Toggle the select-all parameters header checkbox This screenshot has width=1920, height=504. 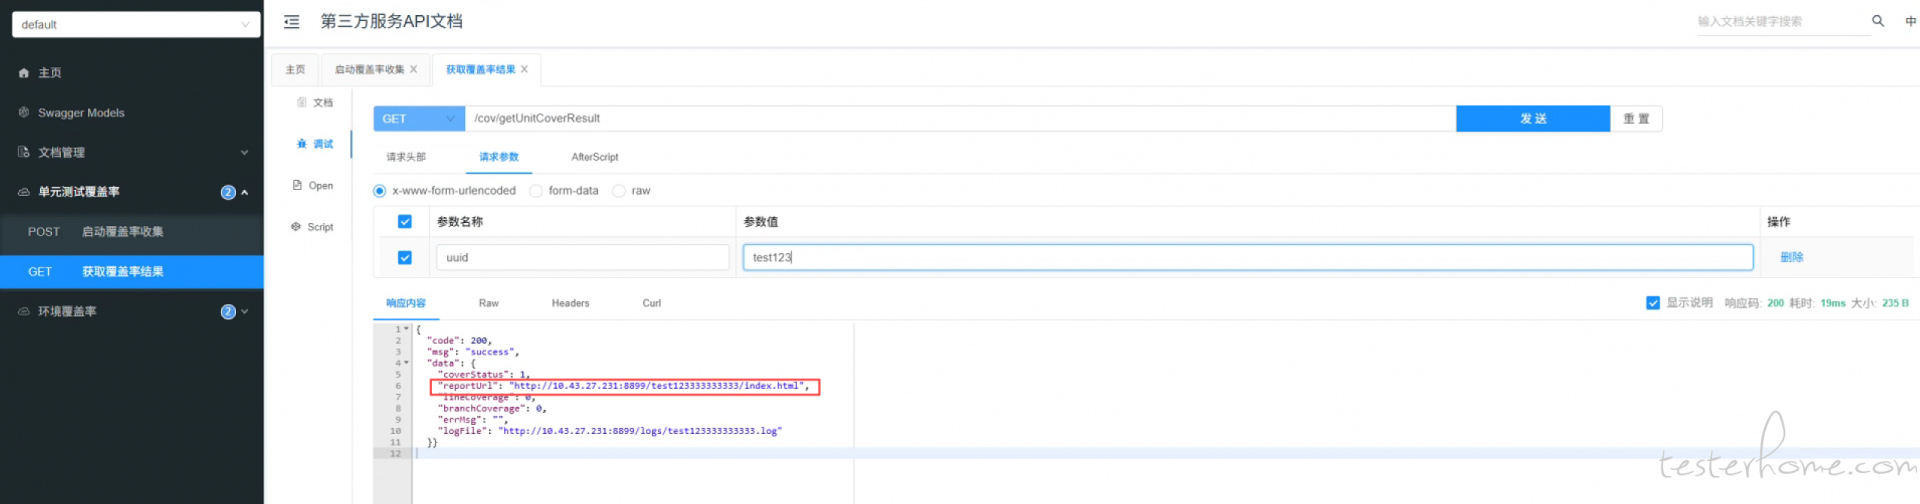pos(405,222)
